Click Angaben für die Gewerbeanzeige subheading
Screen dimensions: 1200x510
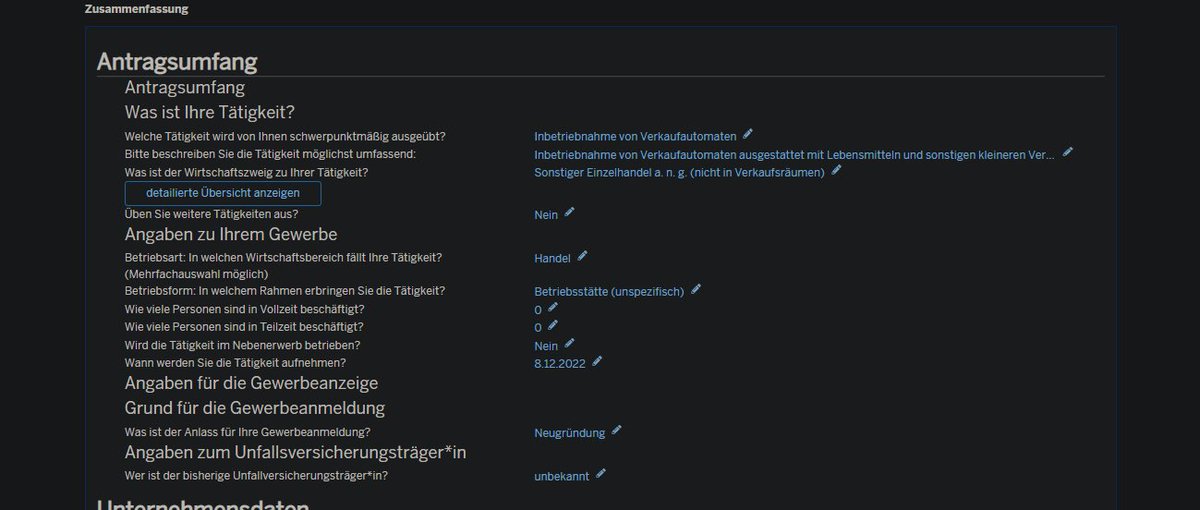tap(251, 383)
